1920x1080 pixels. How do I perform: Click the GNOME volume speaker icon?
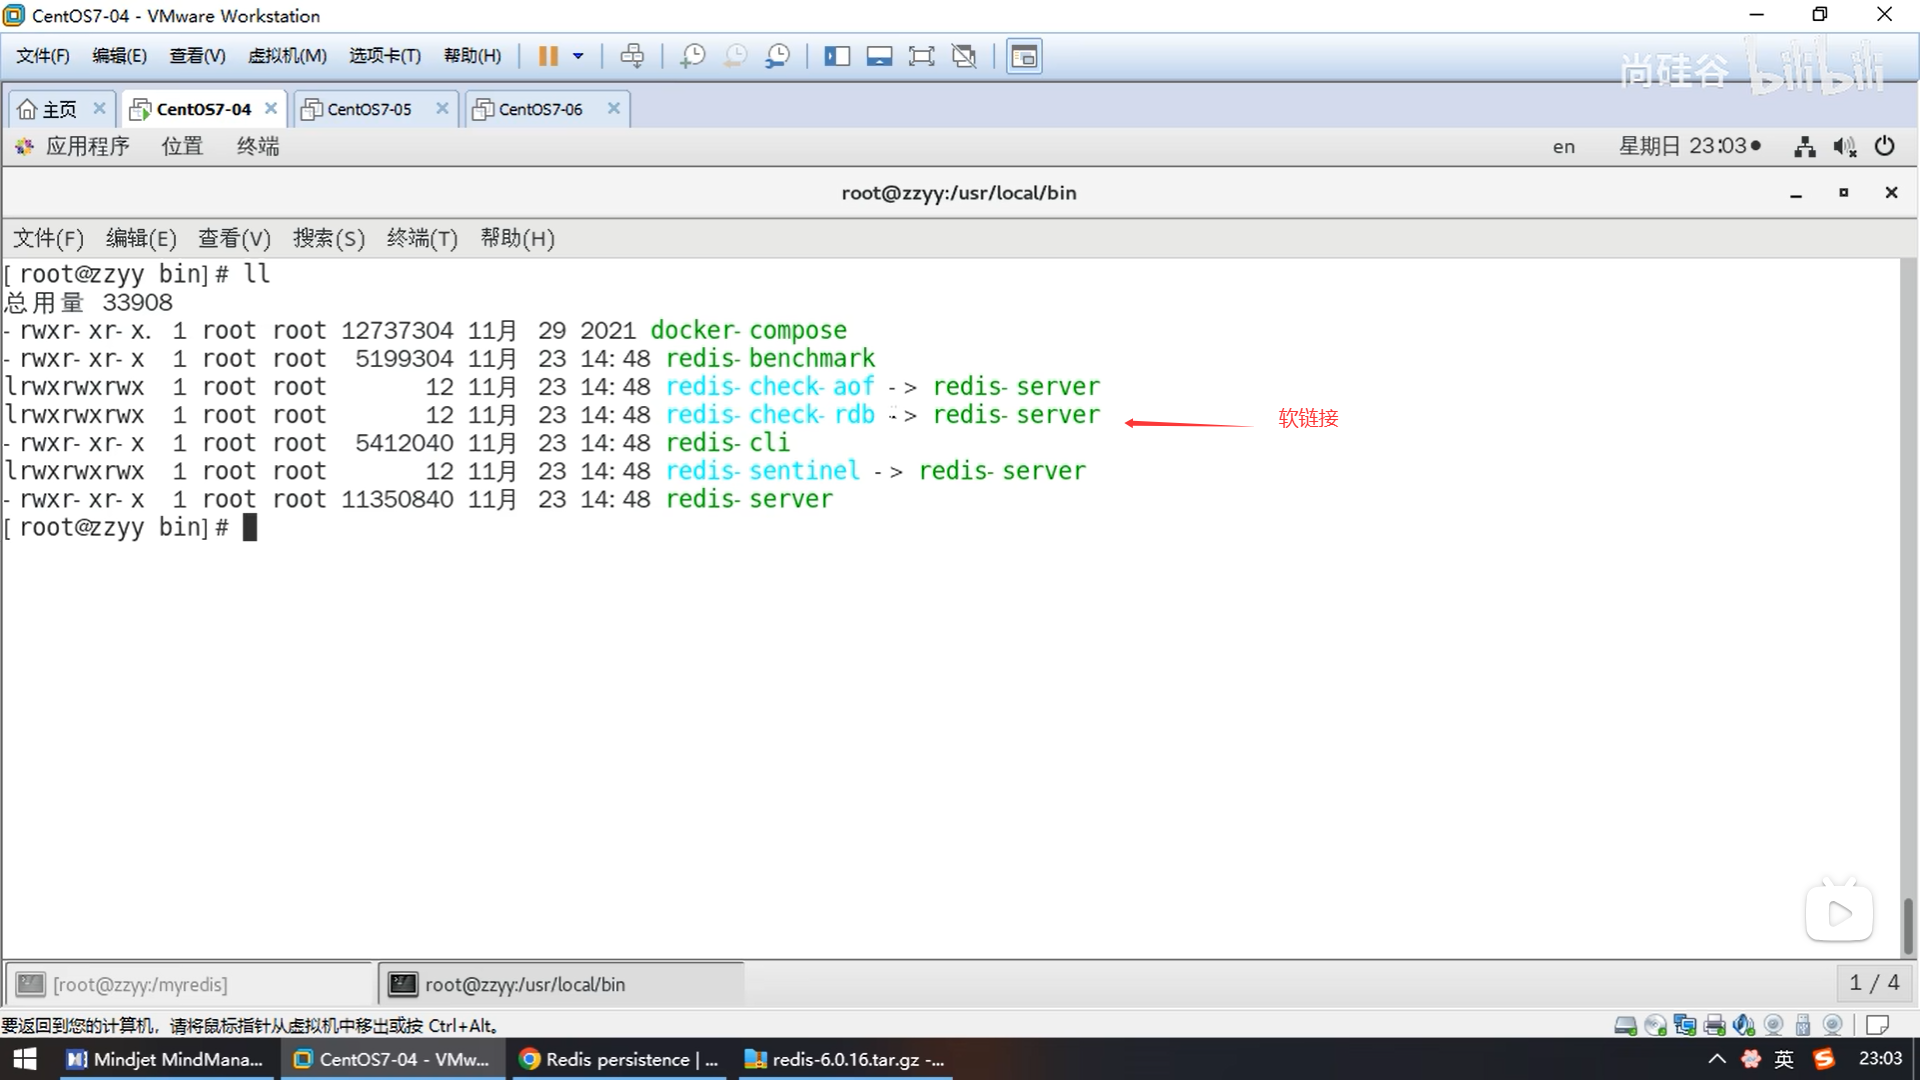1844,147
